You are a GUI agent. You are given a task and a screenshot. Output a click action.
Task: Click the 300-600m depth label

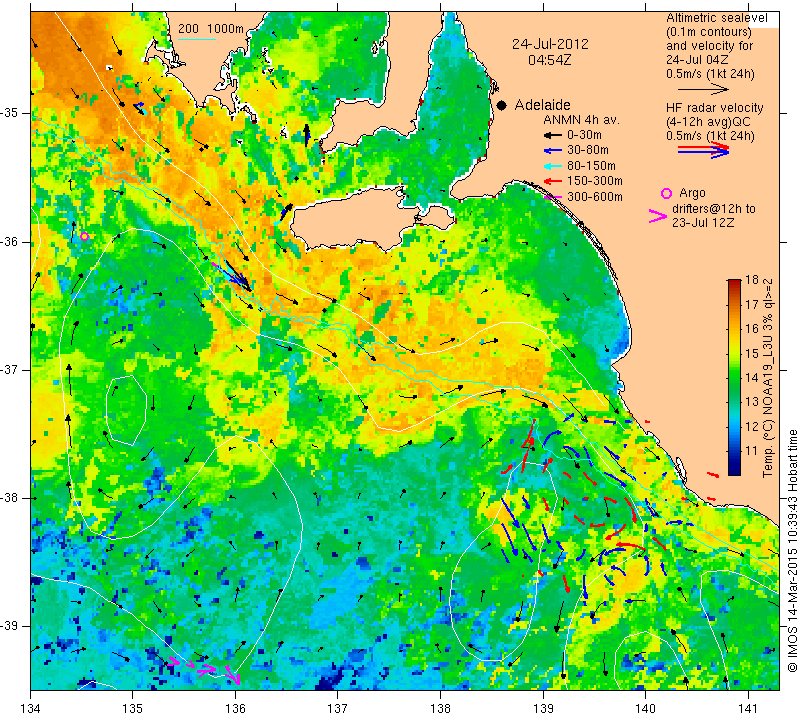tap(595, 197)
